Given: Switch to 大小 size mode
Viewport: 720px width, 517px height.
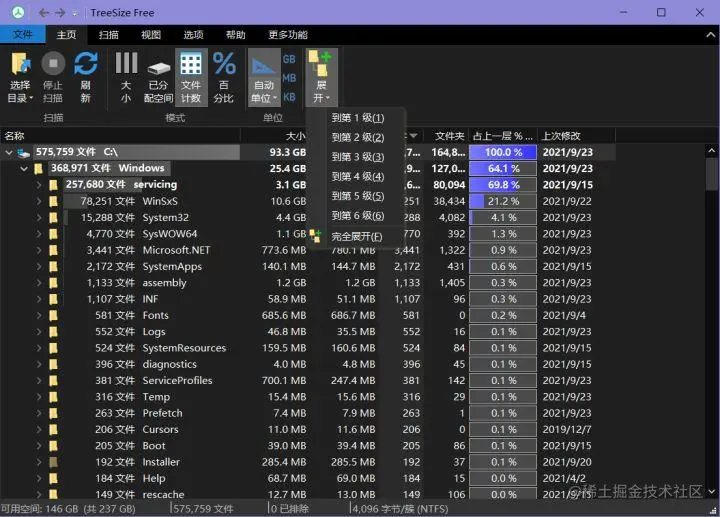Looking at the screenshot, I should 126,77.
